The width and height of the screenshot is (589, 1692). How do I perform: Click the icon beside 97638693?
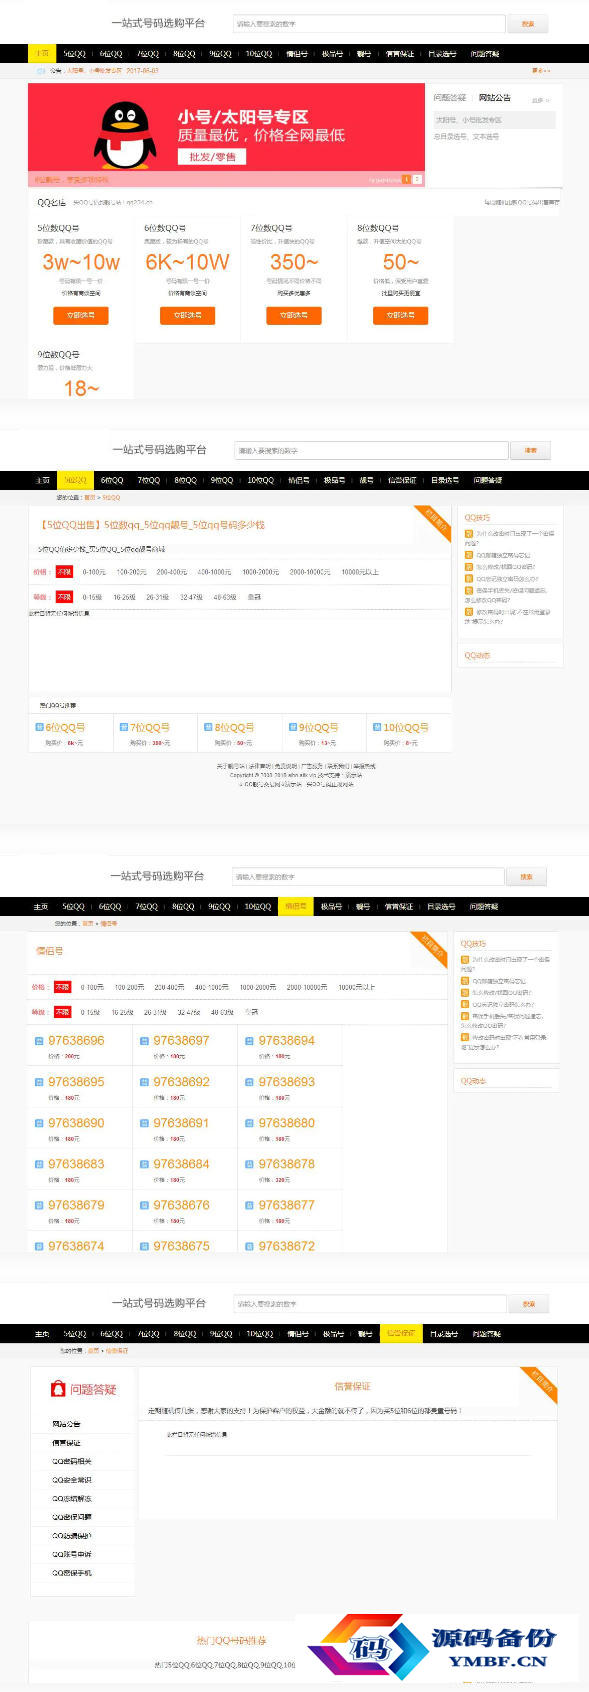(249, 1082)
